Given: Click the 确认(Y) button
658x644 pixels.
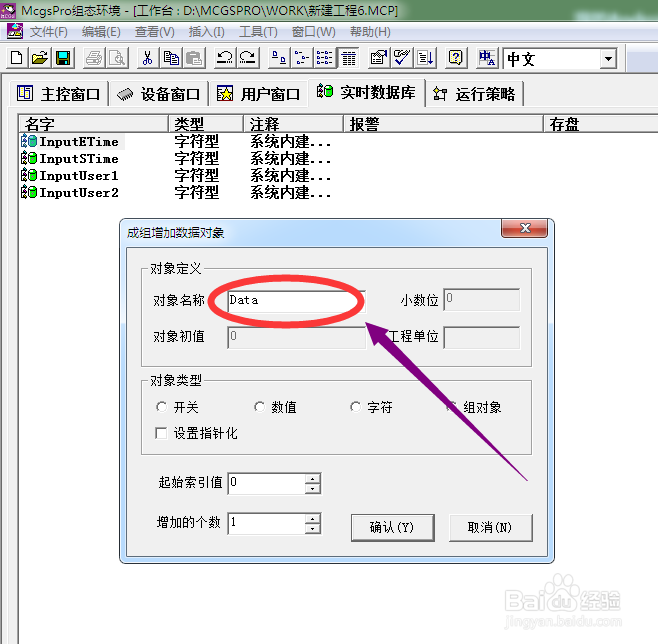Looking at the screenshot, I should click(392, 527).
